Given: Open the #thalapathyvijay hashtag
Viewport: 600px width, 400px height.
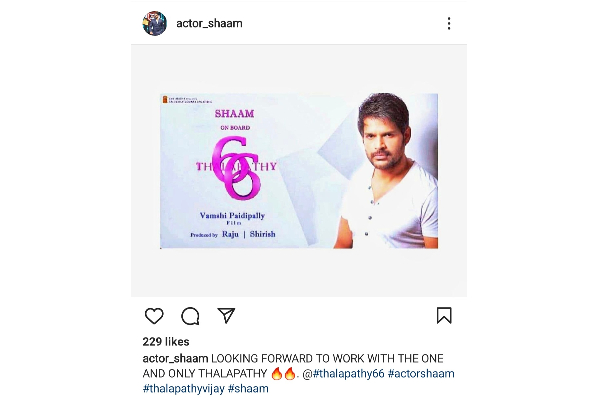Looking at the screenshot, I should (x=184, y=389).
